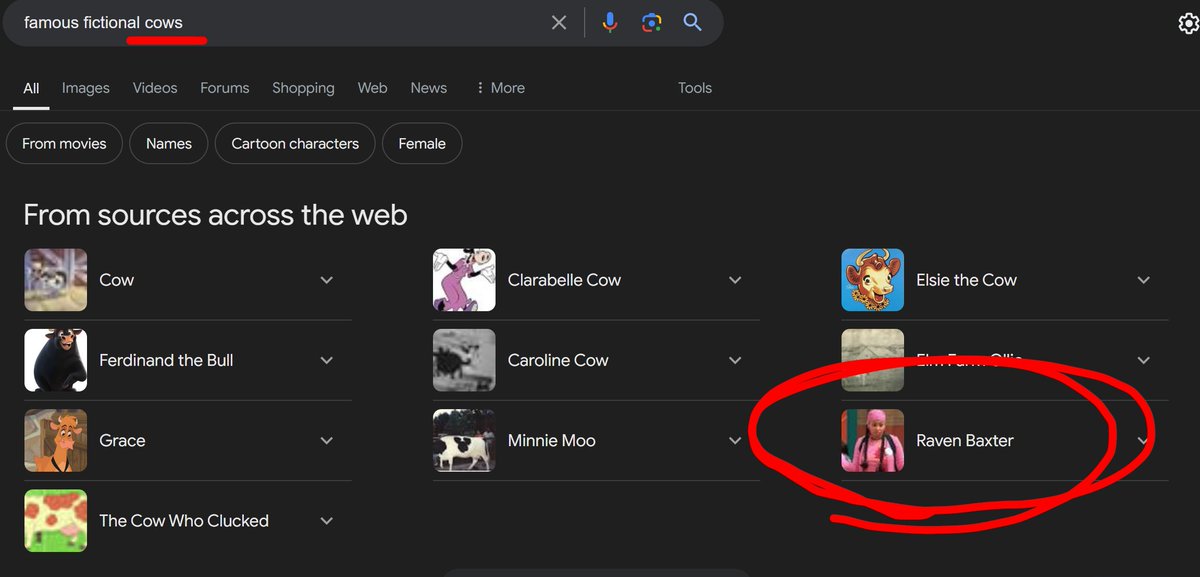Image resolution: width=1200 pixels, height=577 pixels.
Task: Submit search with magnifier icon
Action: tap(693, 22)
